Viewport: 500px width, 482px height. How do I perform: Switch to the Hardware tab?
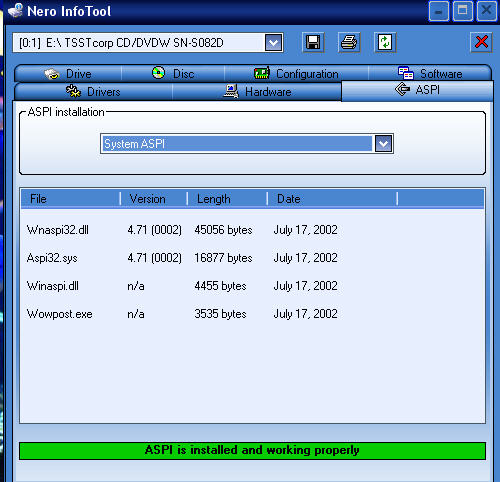pyautogui.click(x=257, y=92)
